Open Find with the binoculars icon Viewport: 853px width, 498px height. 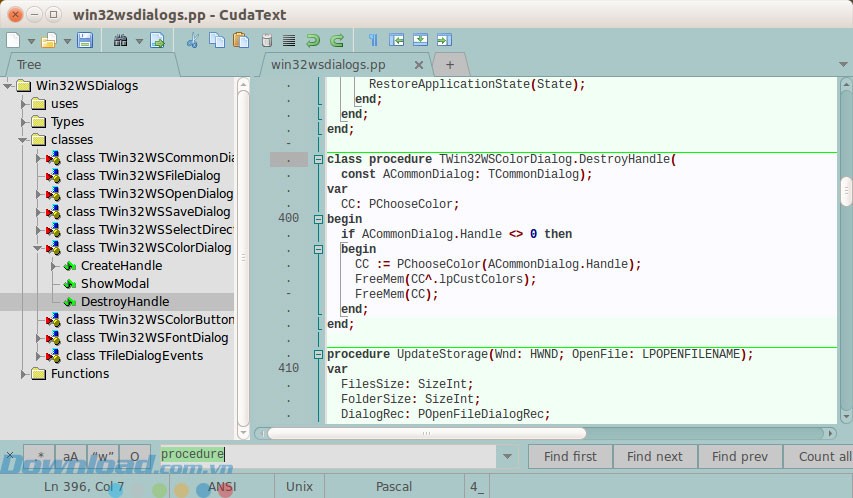point(121,41)
